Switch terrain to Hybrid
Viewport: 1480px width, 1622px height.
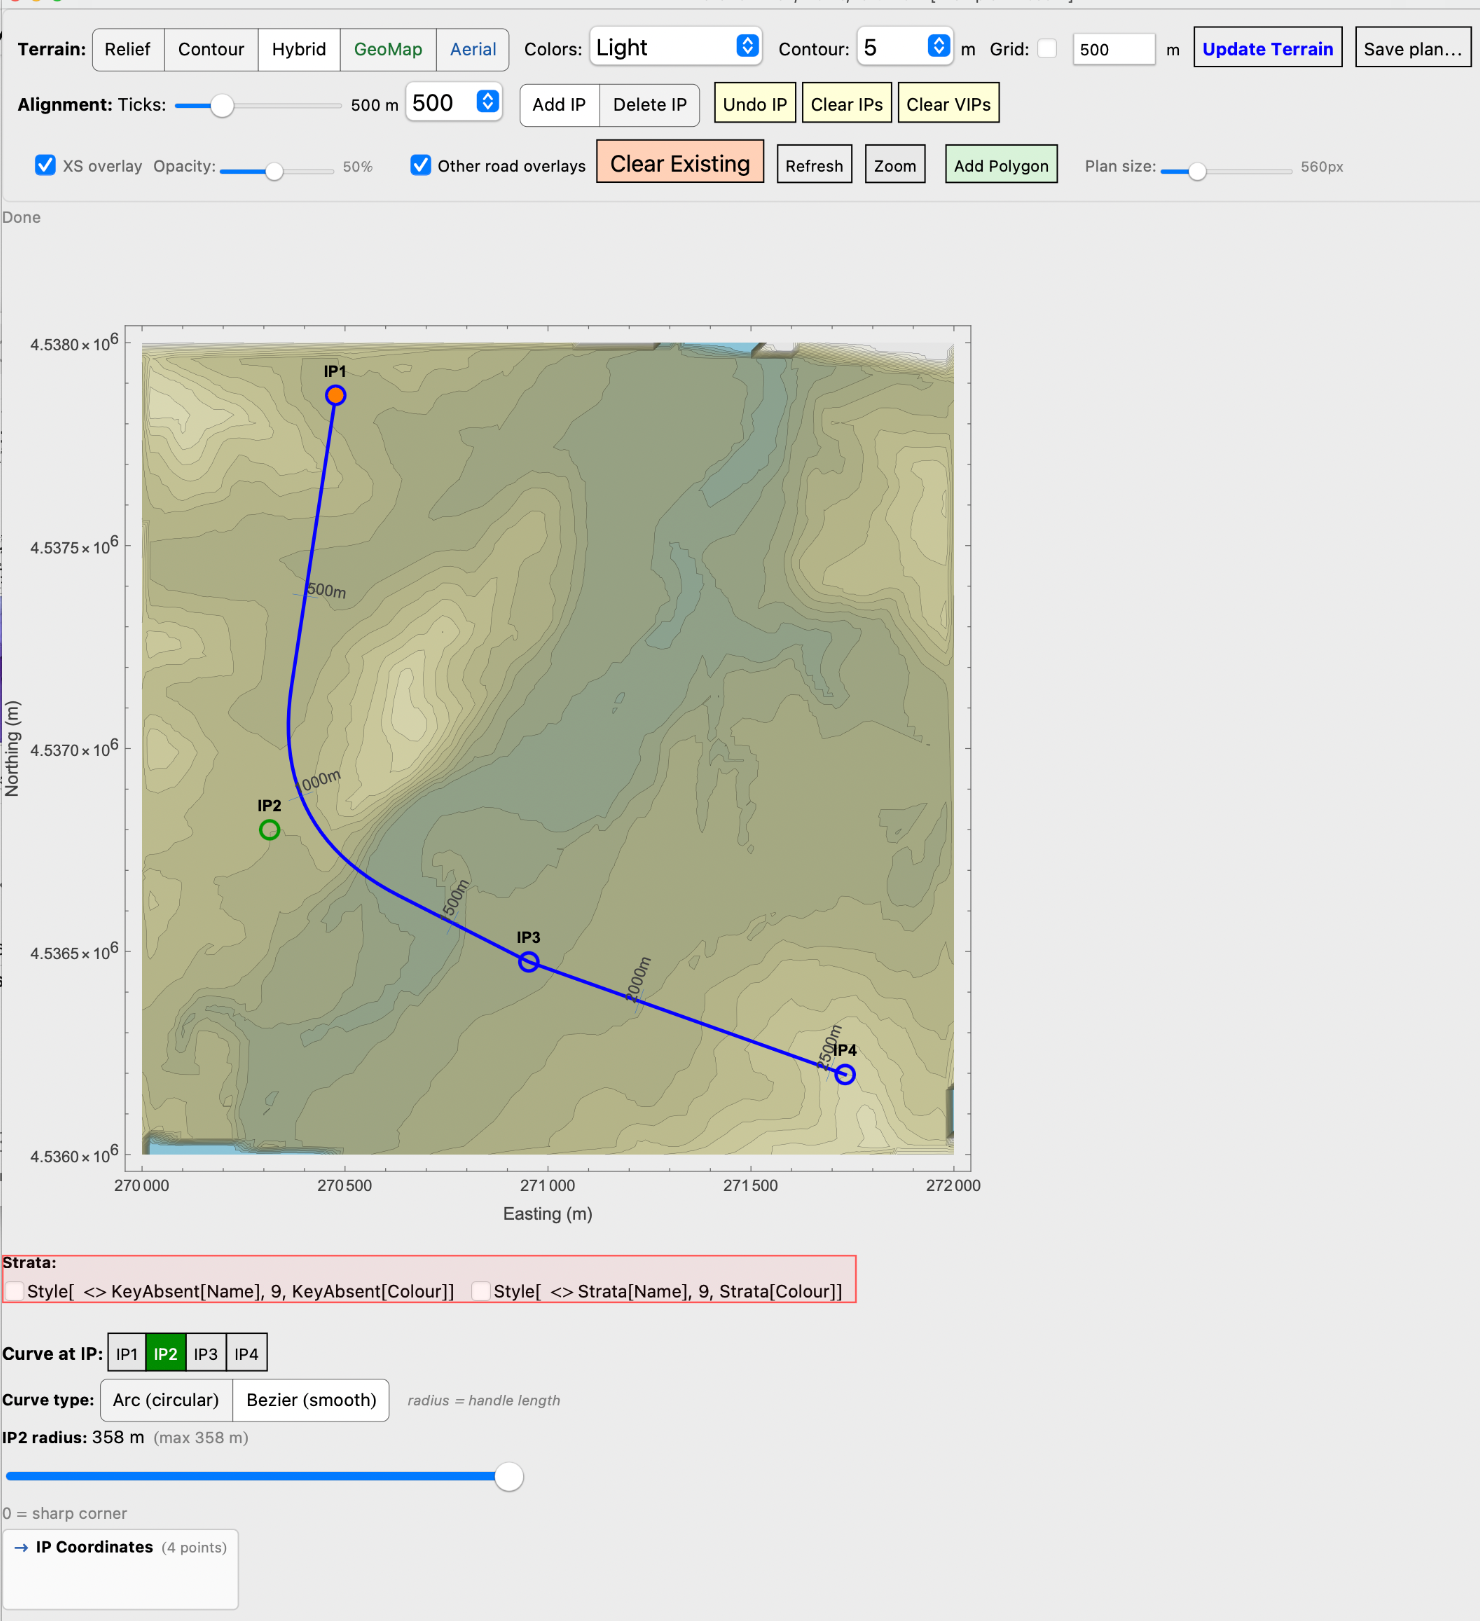point(299,49)
